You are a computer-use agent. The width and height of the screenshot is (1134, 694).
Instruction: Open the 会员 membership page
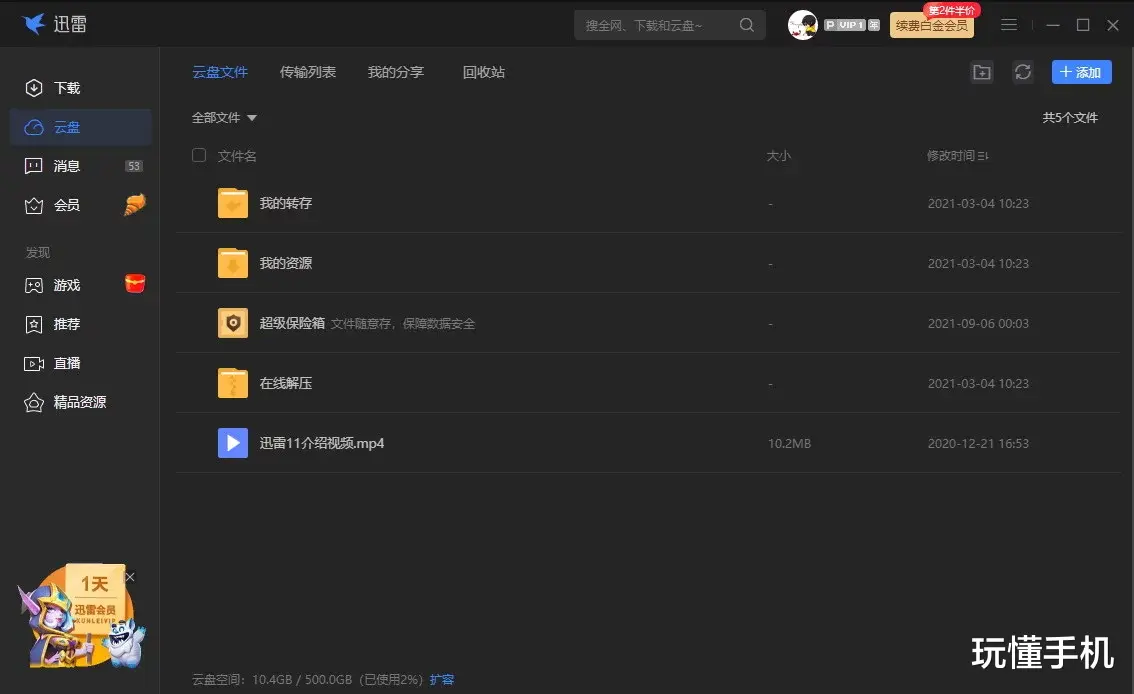[66, 205]
